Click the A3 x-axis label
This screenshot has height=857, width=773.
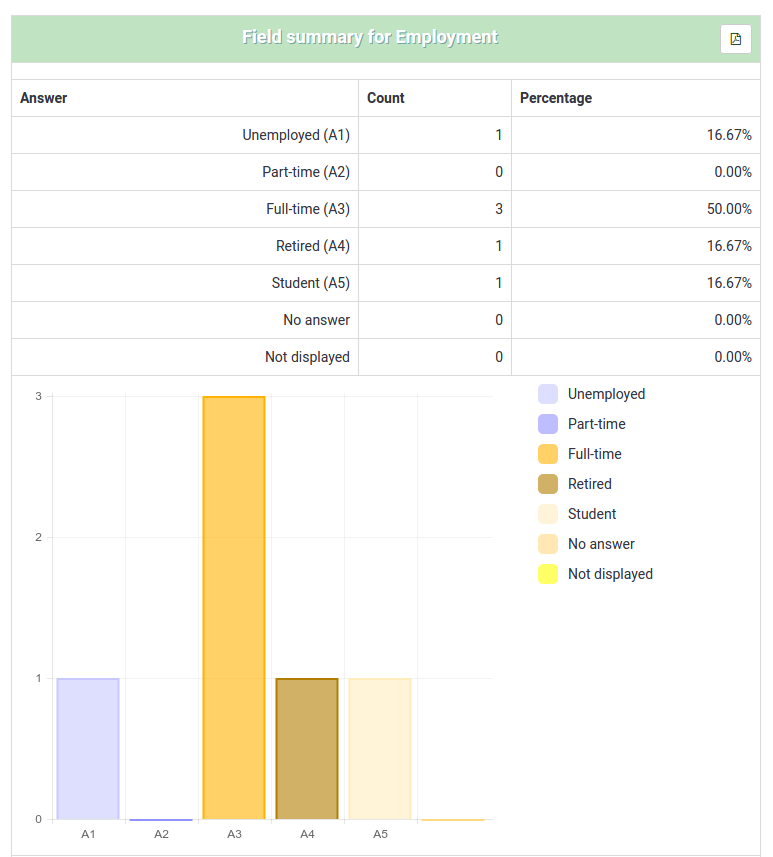234,833
